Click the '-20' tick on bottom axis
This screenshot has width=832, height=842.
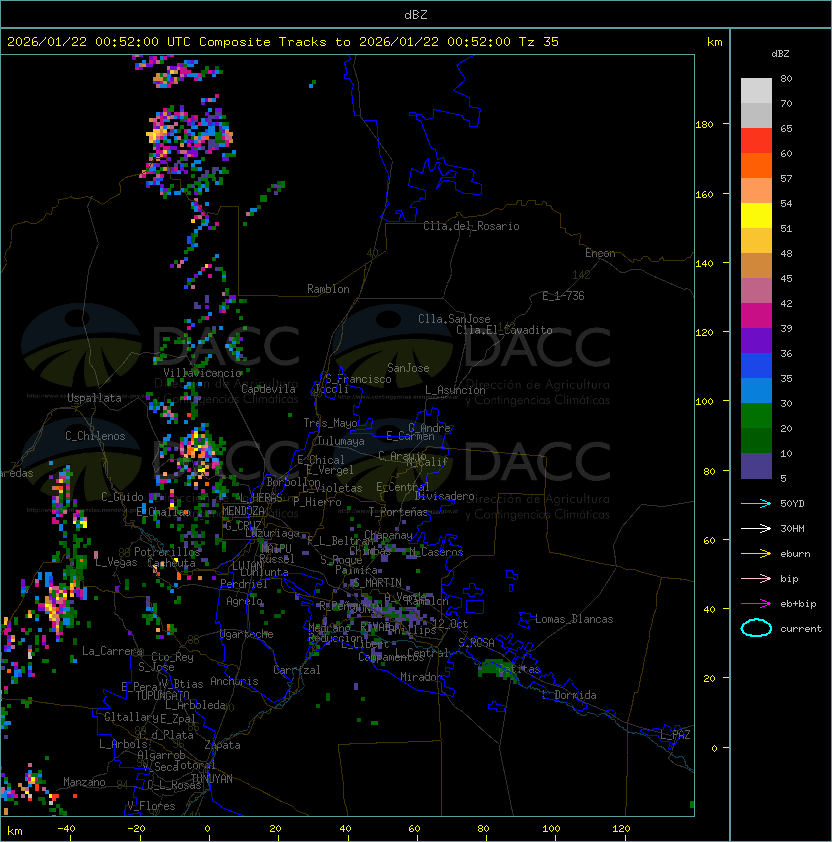[x=136, y=829]
